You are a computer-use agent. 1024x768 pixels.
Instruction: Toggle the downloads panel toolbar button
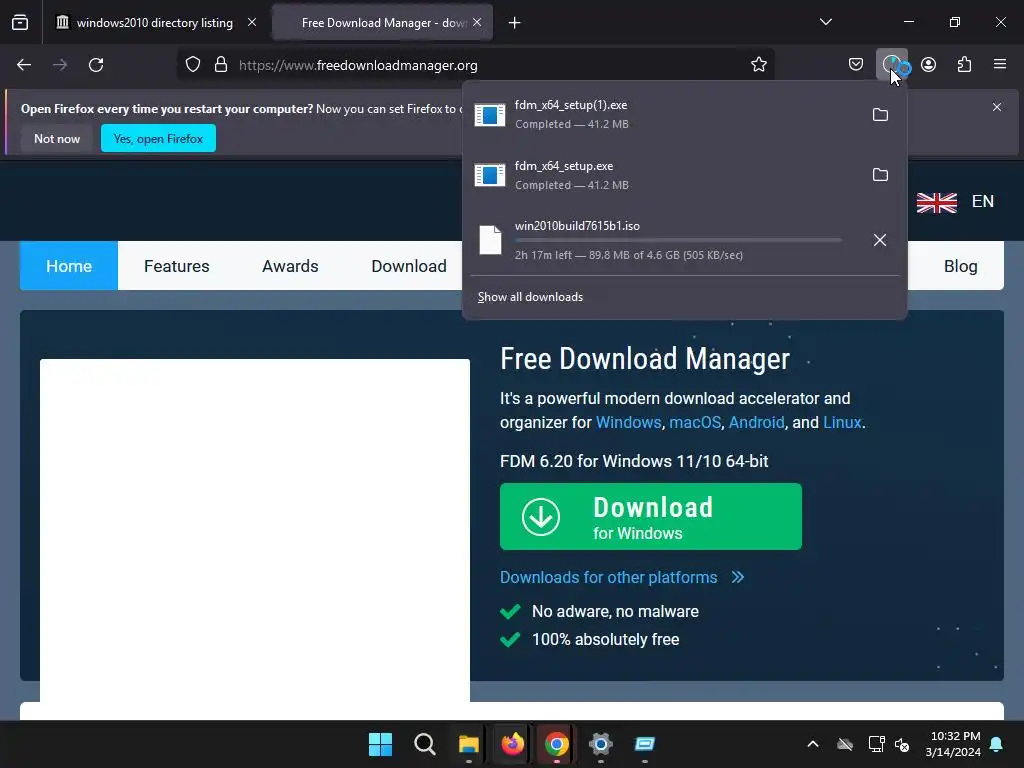892,65
